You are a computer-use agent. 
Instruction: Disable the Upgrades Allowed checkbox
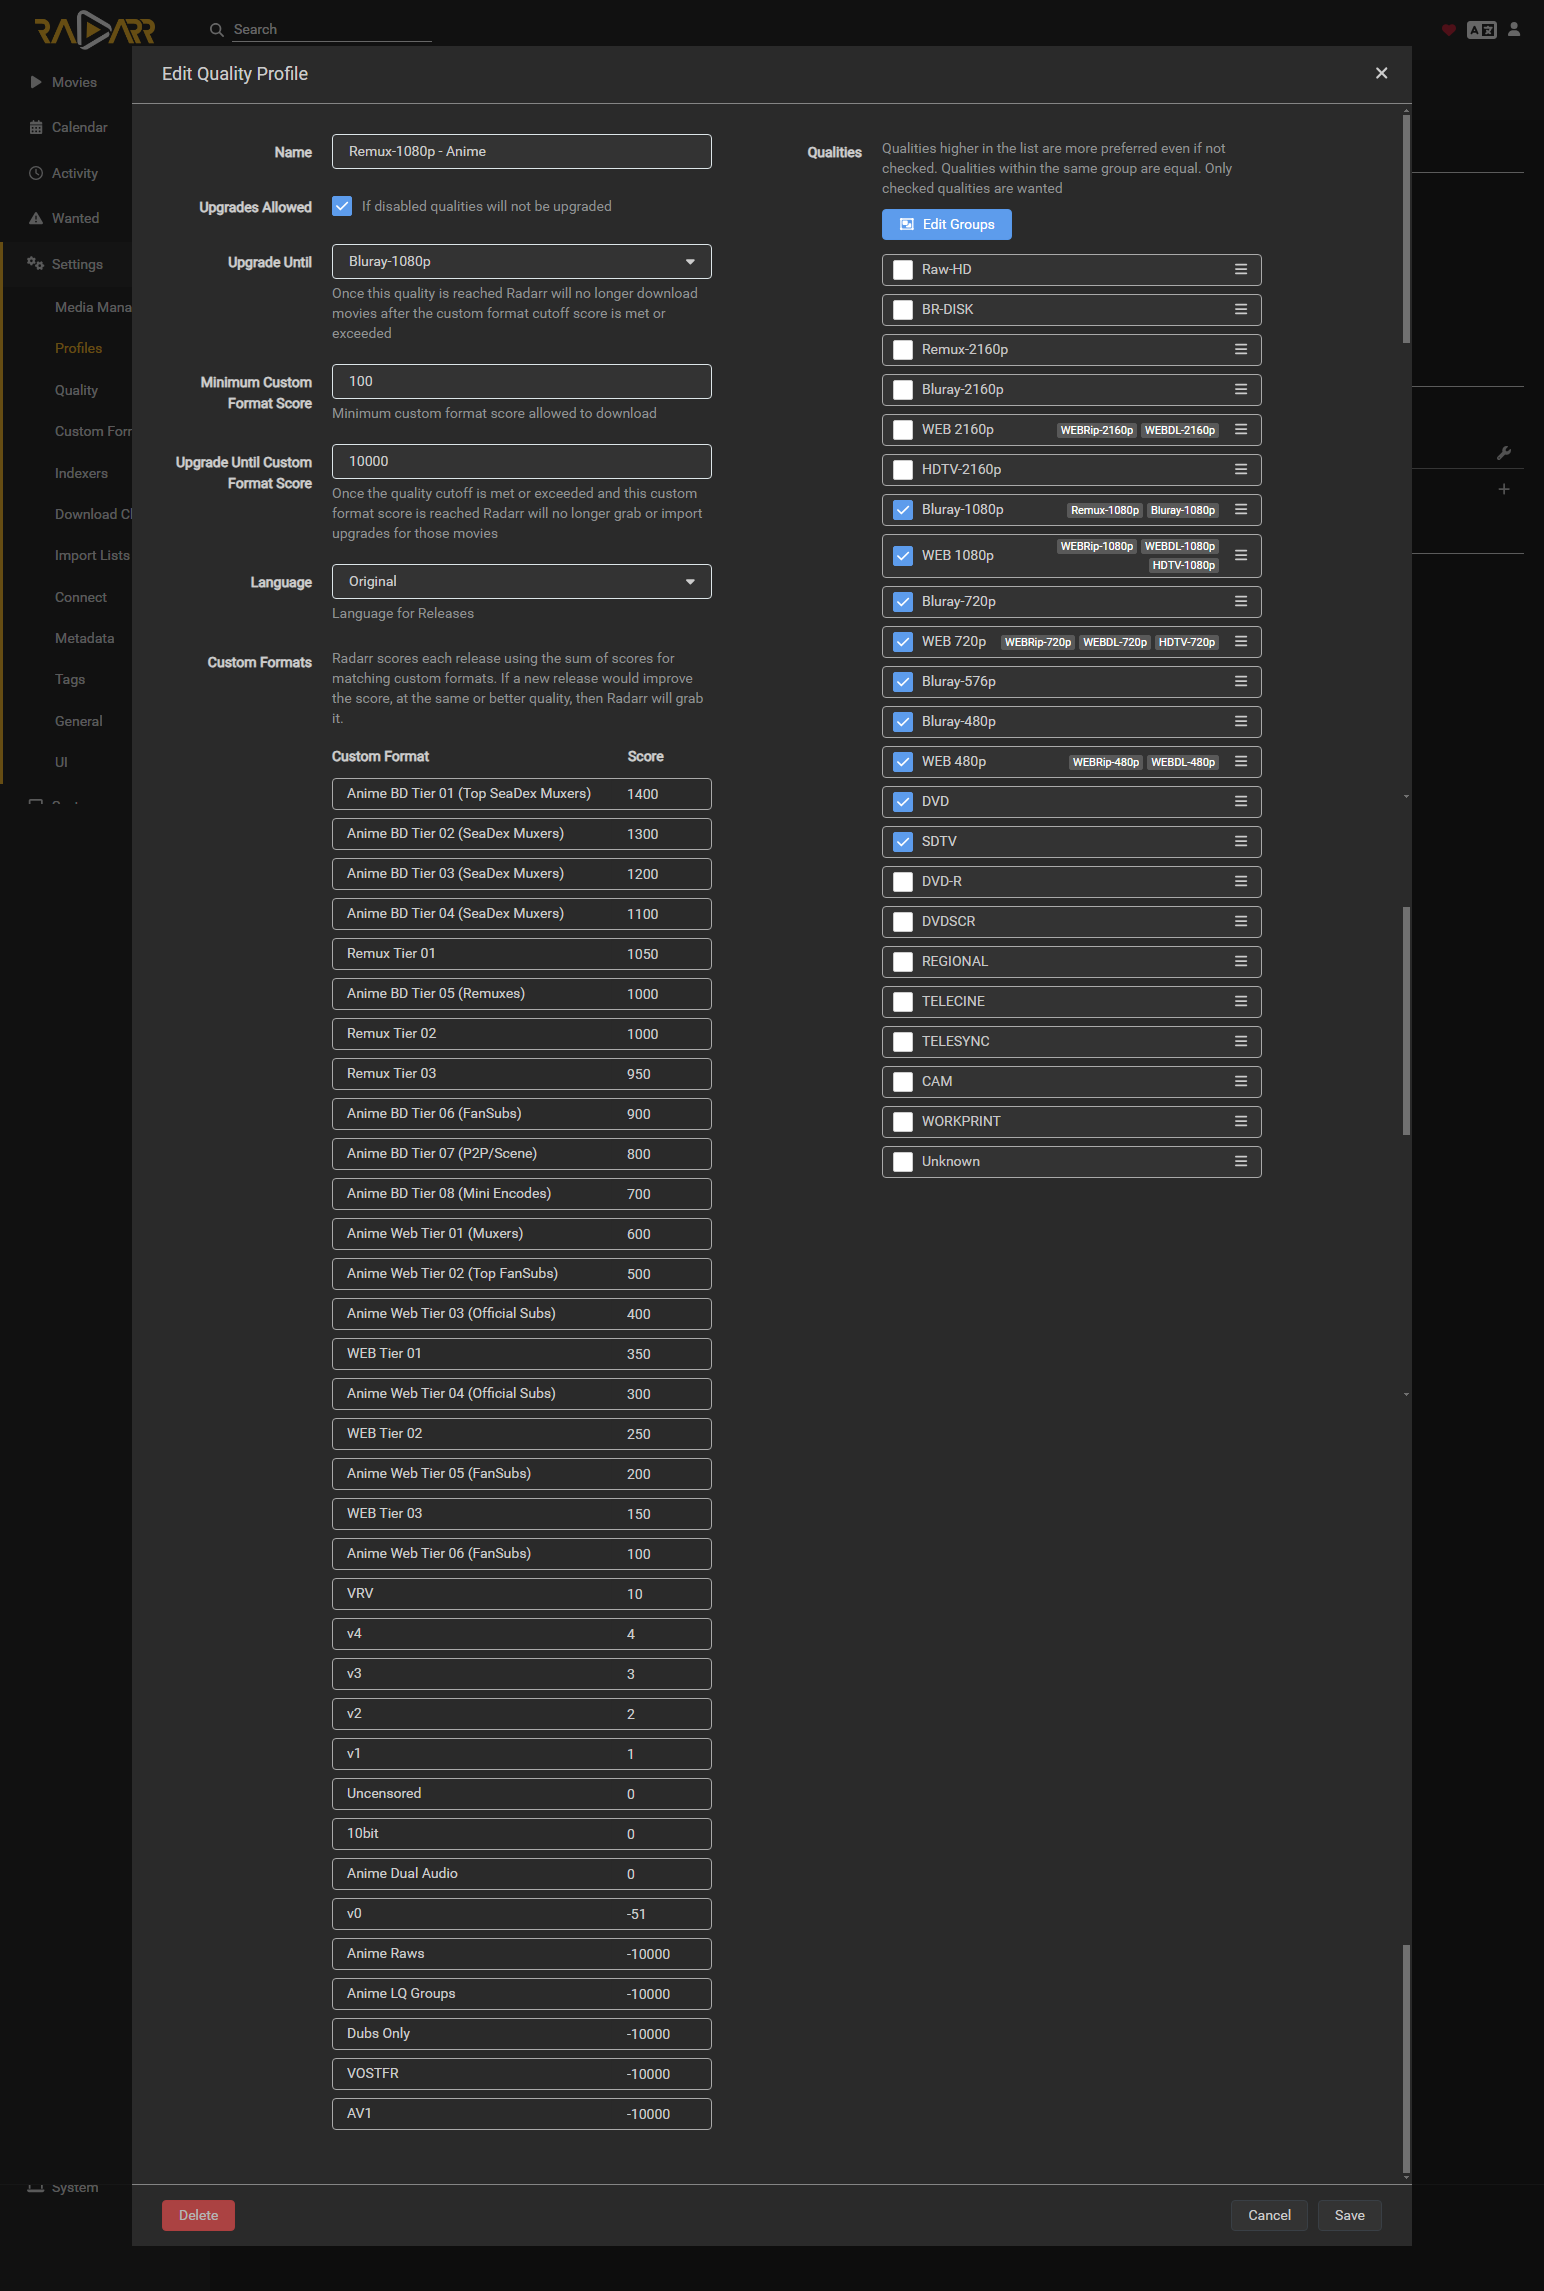click(342, 207)
